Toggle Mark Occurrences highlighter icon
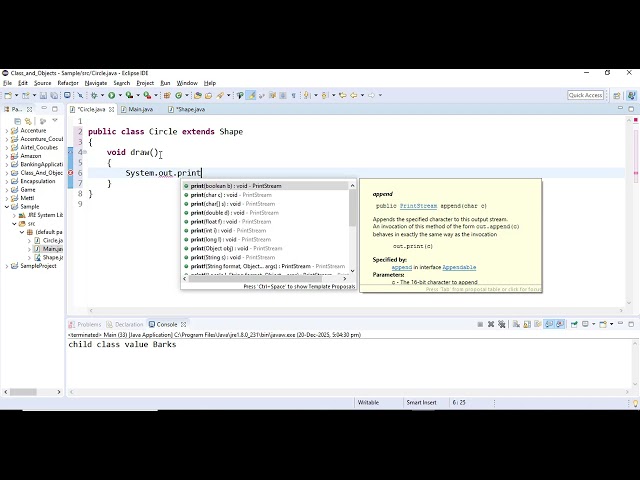This screenshot has width=640, height=480. tap(251, 96)
